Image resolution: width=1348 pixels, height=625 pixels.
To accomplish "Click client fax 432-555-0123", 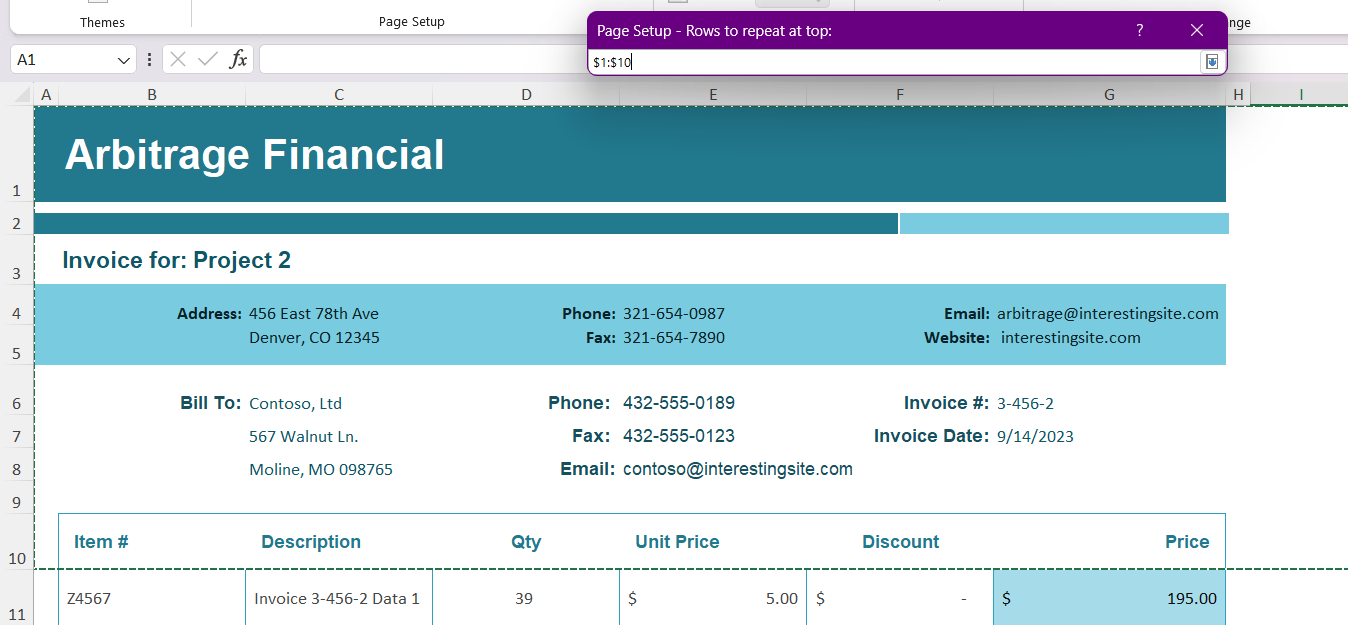I will (679, 436).
